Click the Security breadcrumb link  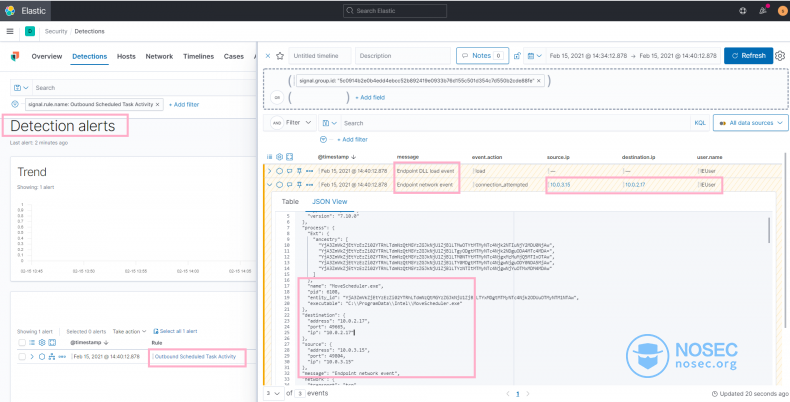tap(56, 31)
